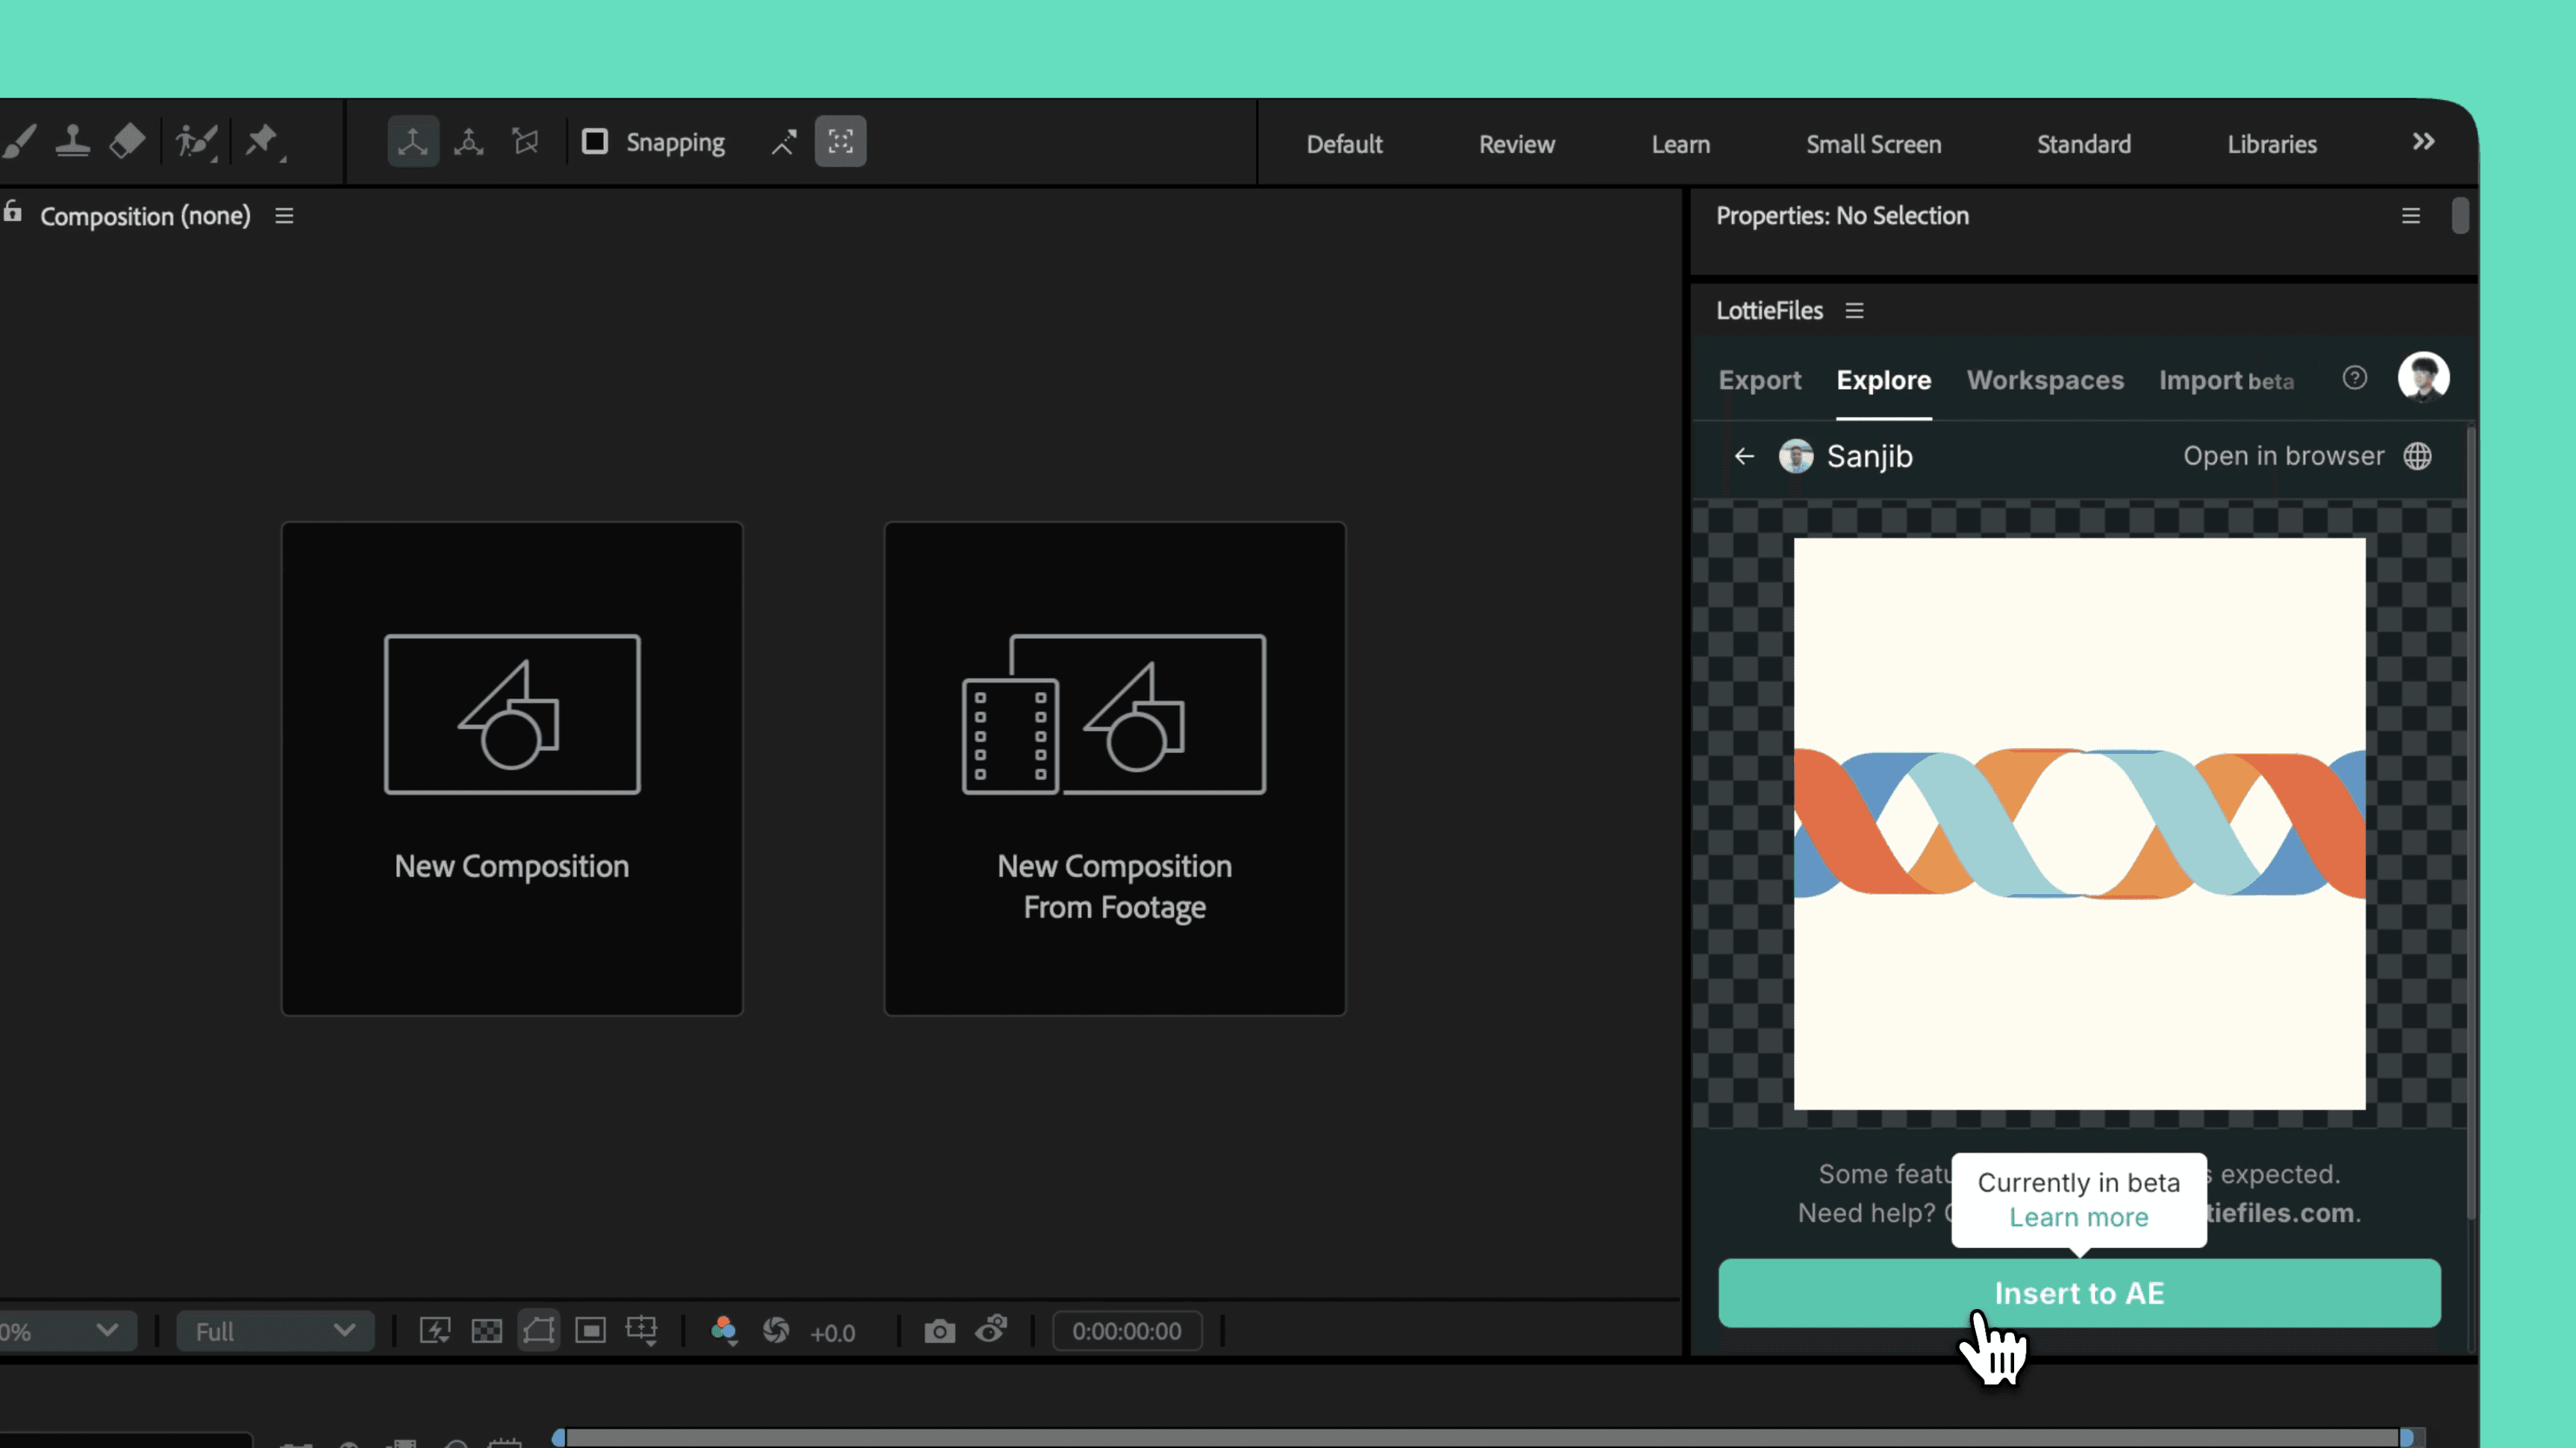Image resolution: width=2576 pixels, height=1448 pixels.
Task: Switch to the Small Screen workspace
Action: (1874, 144)
